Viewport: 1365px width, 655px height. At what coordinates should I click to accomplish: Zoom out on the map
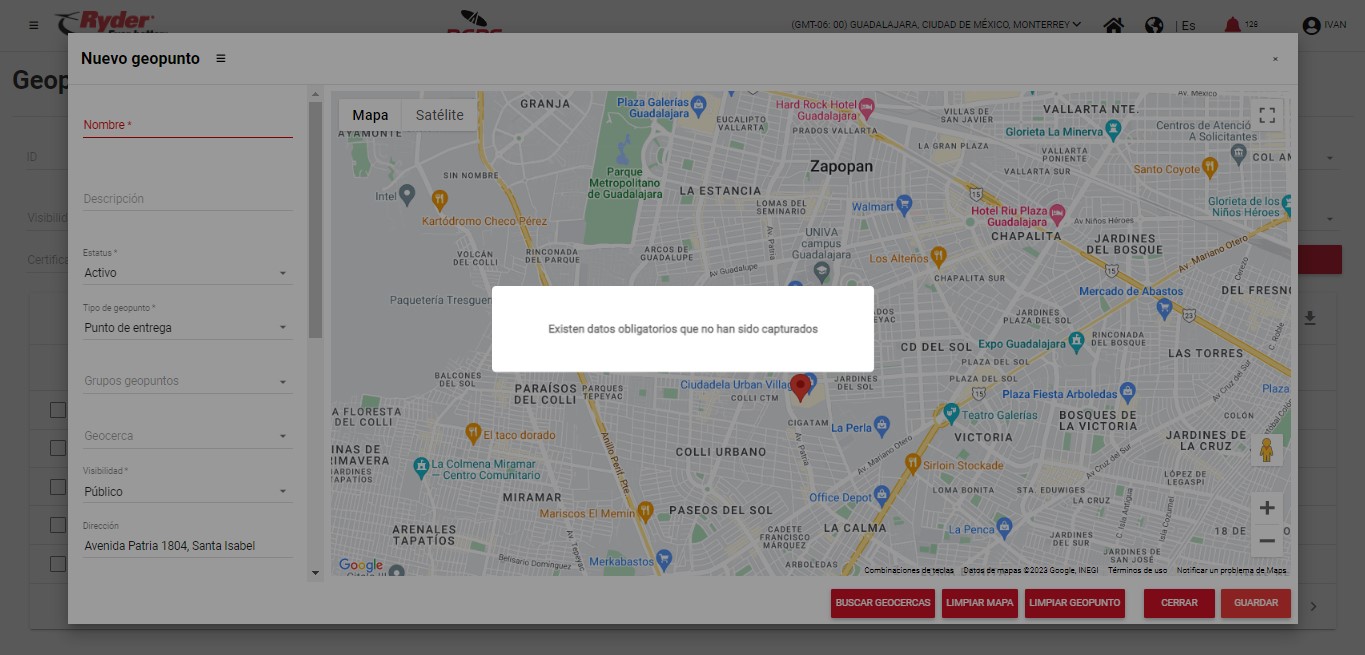1267,541
